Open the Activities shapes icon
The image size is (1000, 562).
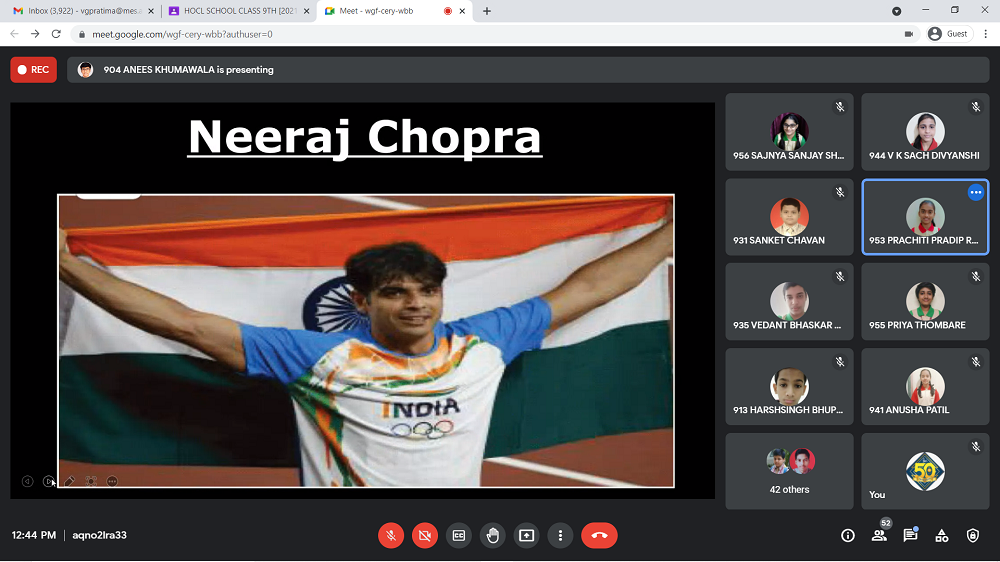(941, 536)
